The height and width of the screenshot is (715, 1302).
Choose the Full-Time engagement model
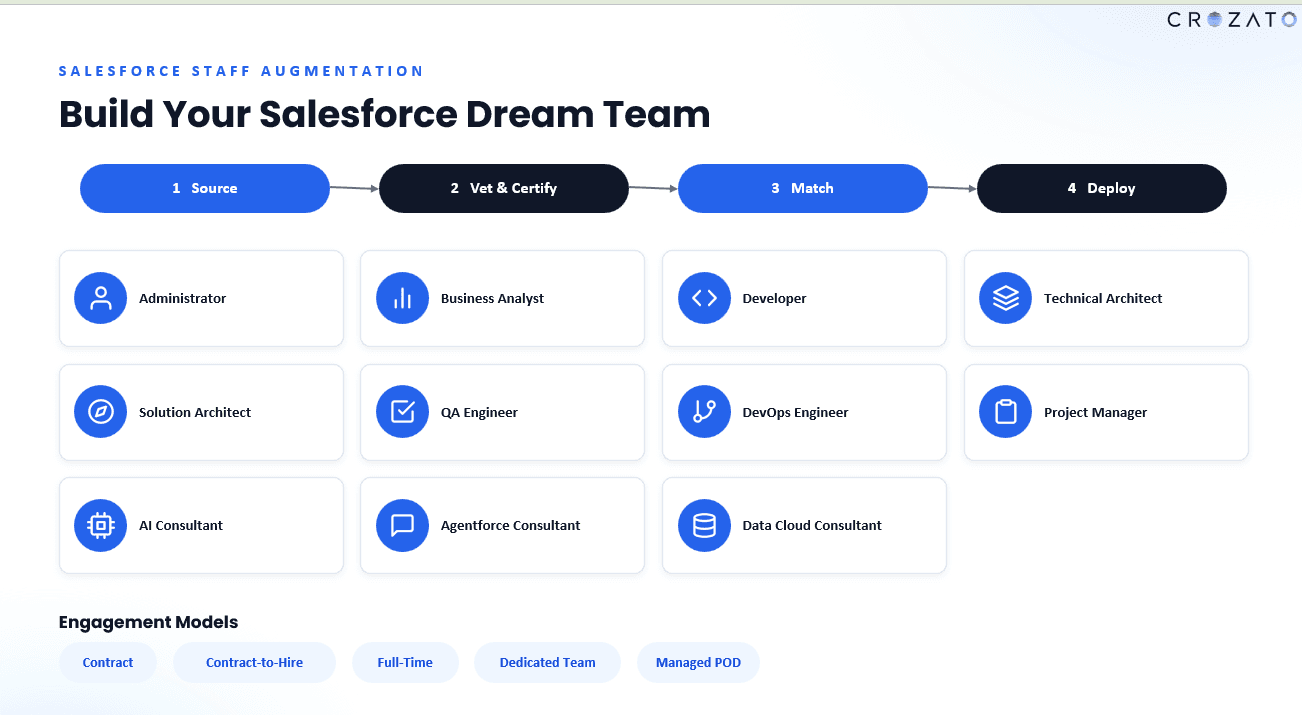tap(405, 662)
